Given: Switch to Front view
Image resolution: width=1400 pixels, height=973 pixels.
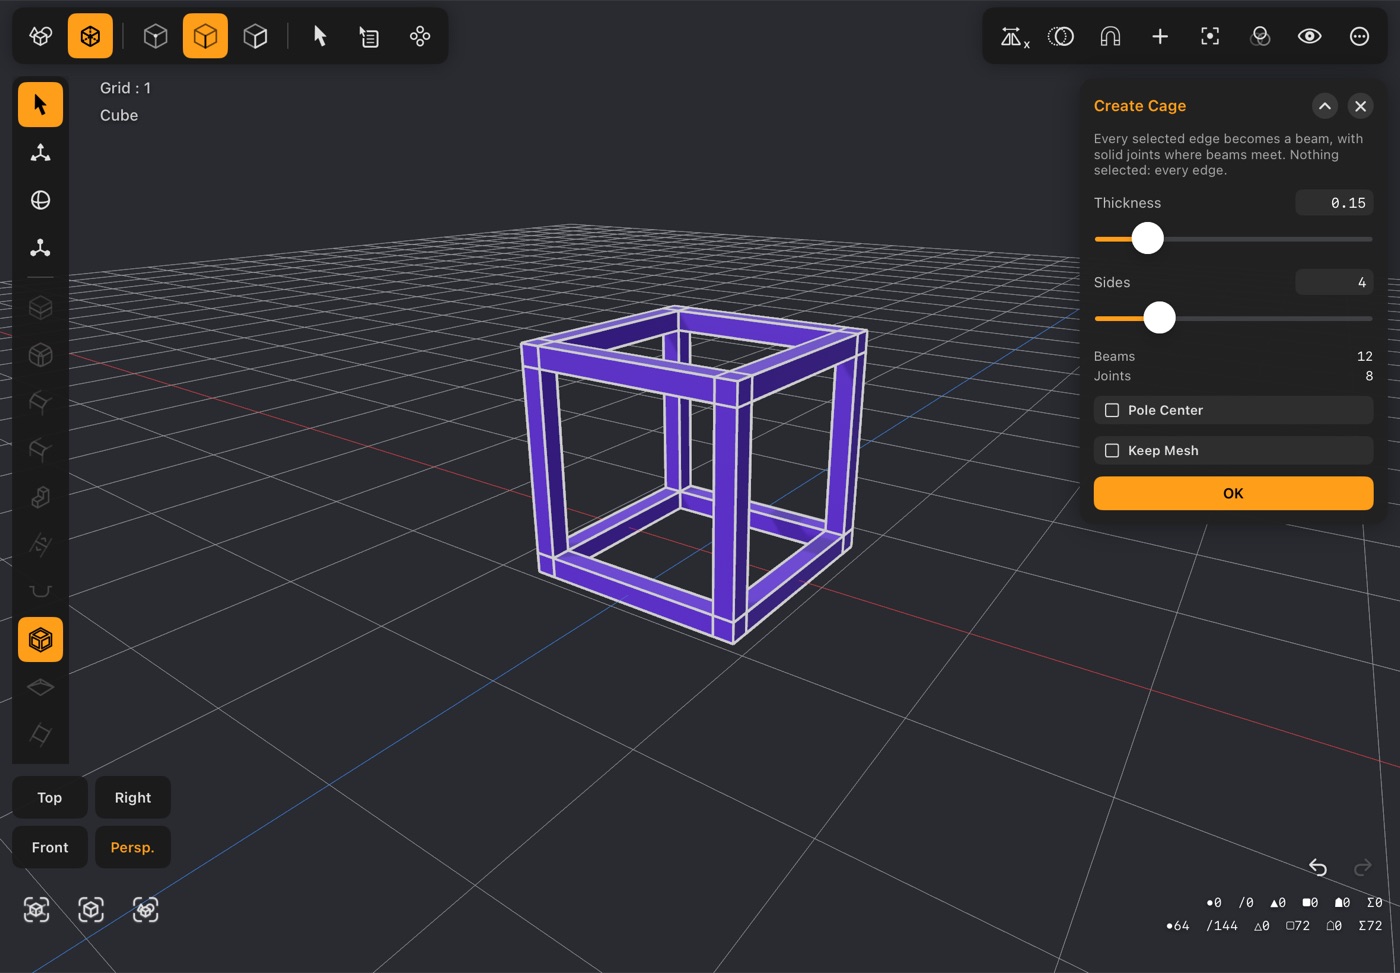Looking at the screenshot, I should pos(50,848).
